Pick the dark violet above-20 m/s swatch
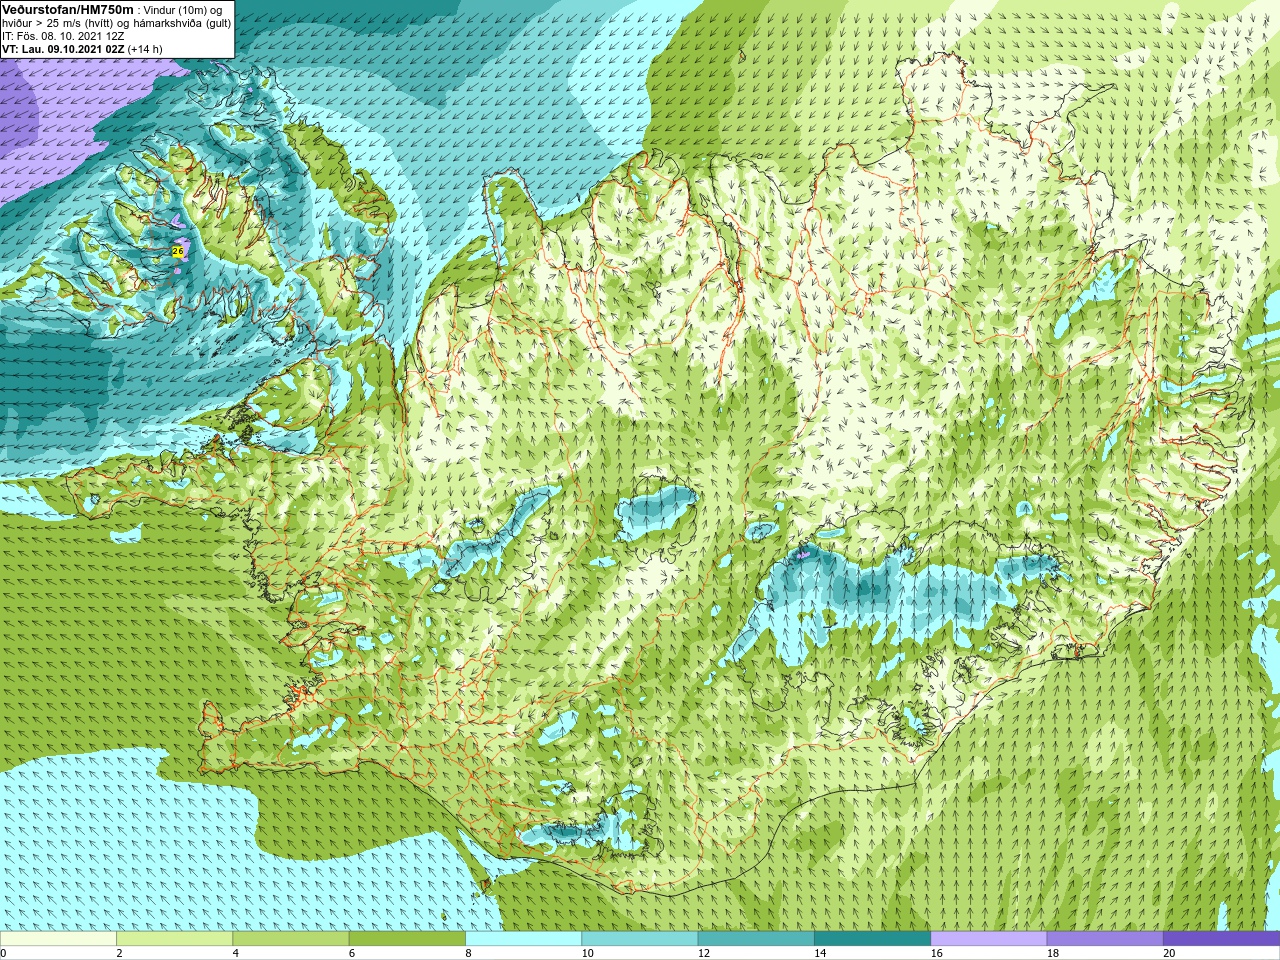Viewport: 1280px width, 960px height. point(1221,939)
